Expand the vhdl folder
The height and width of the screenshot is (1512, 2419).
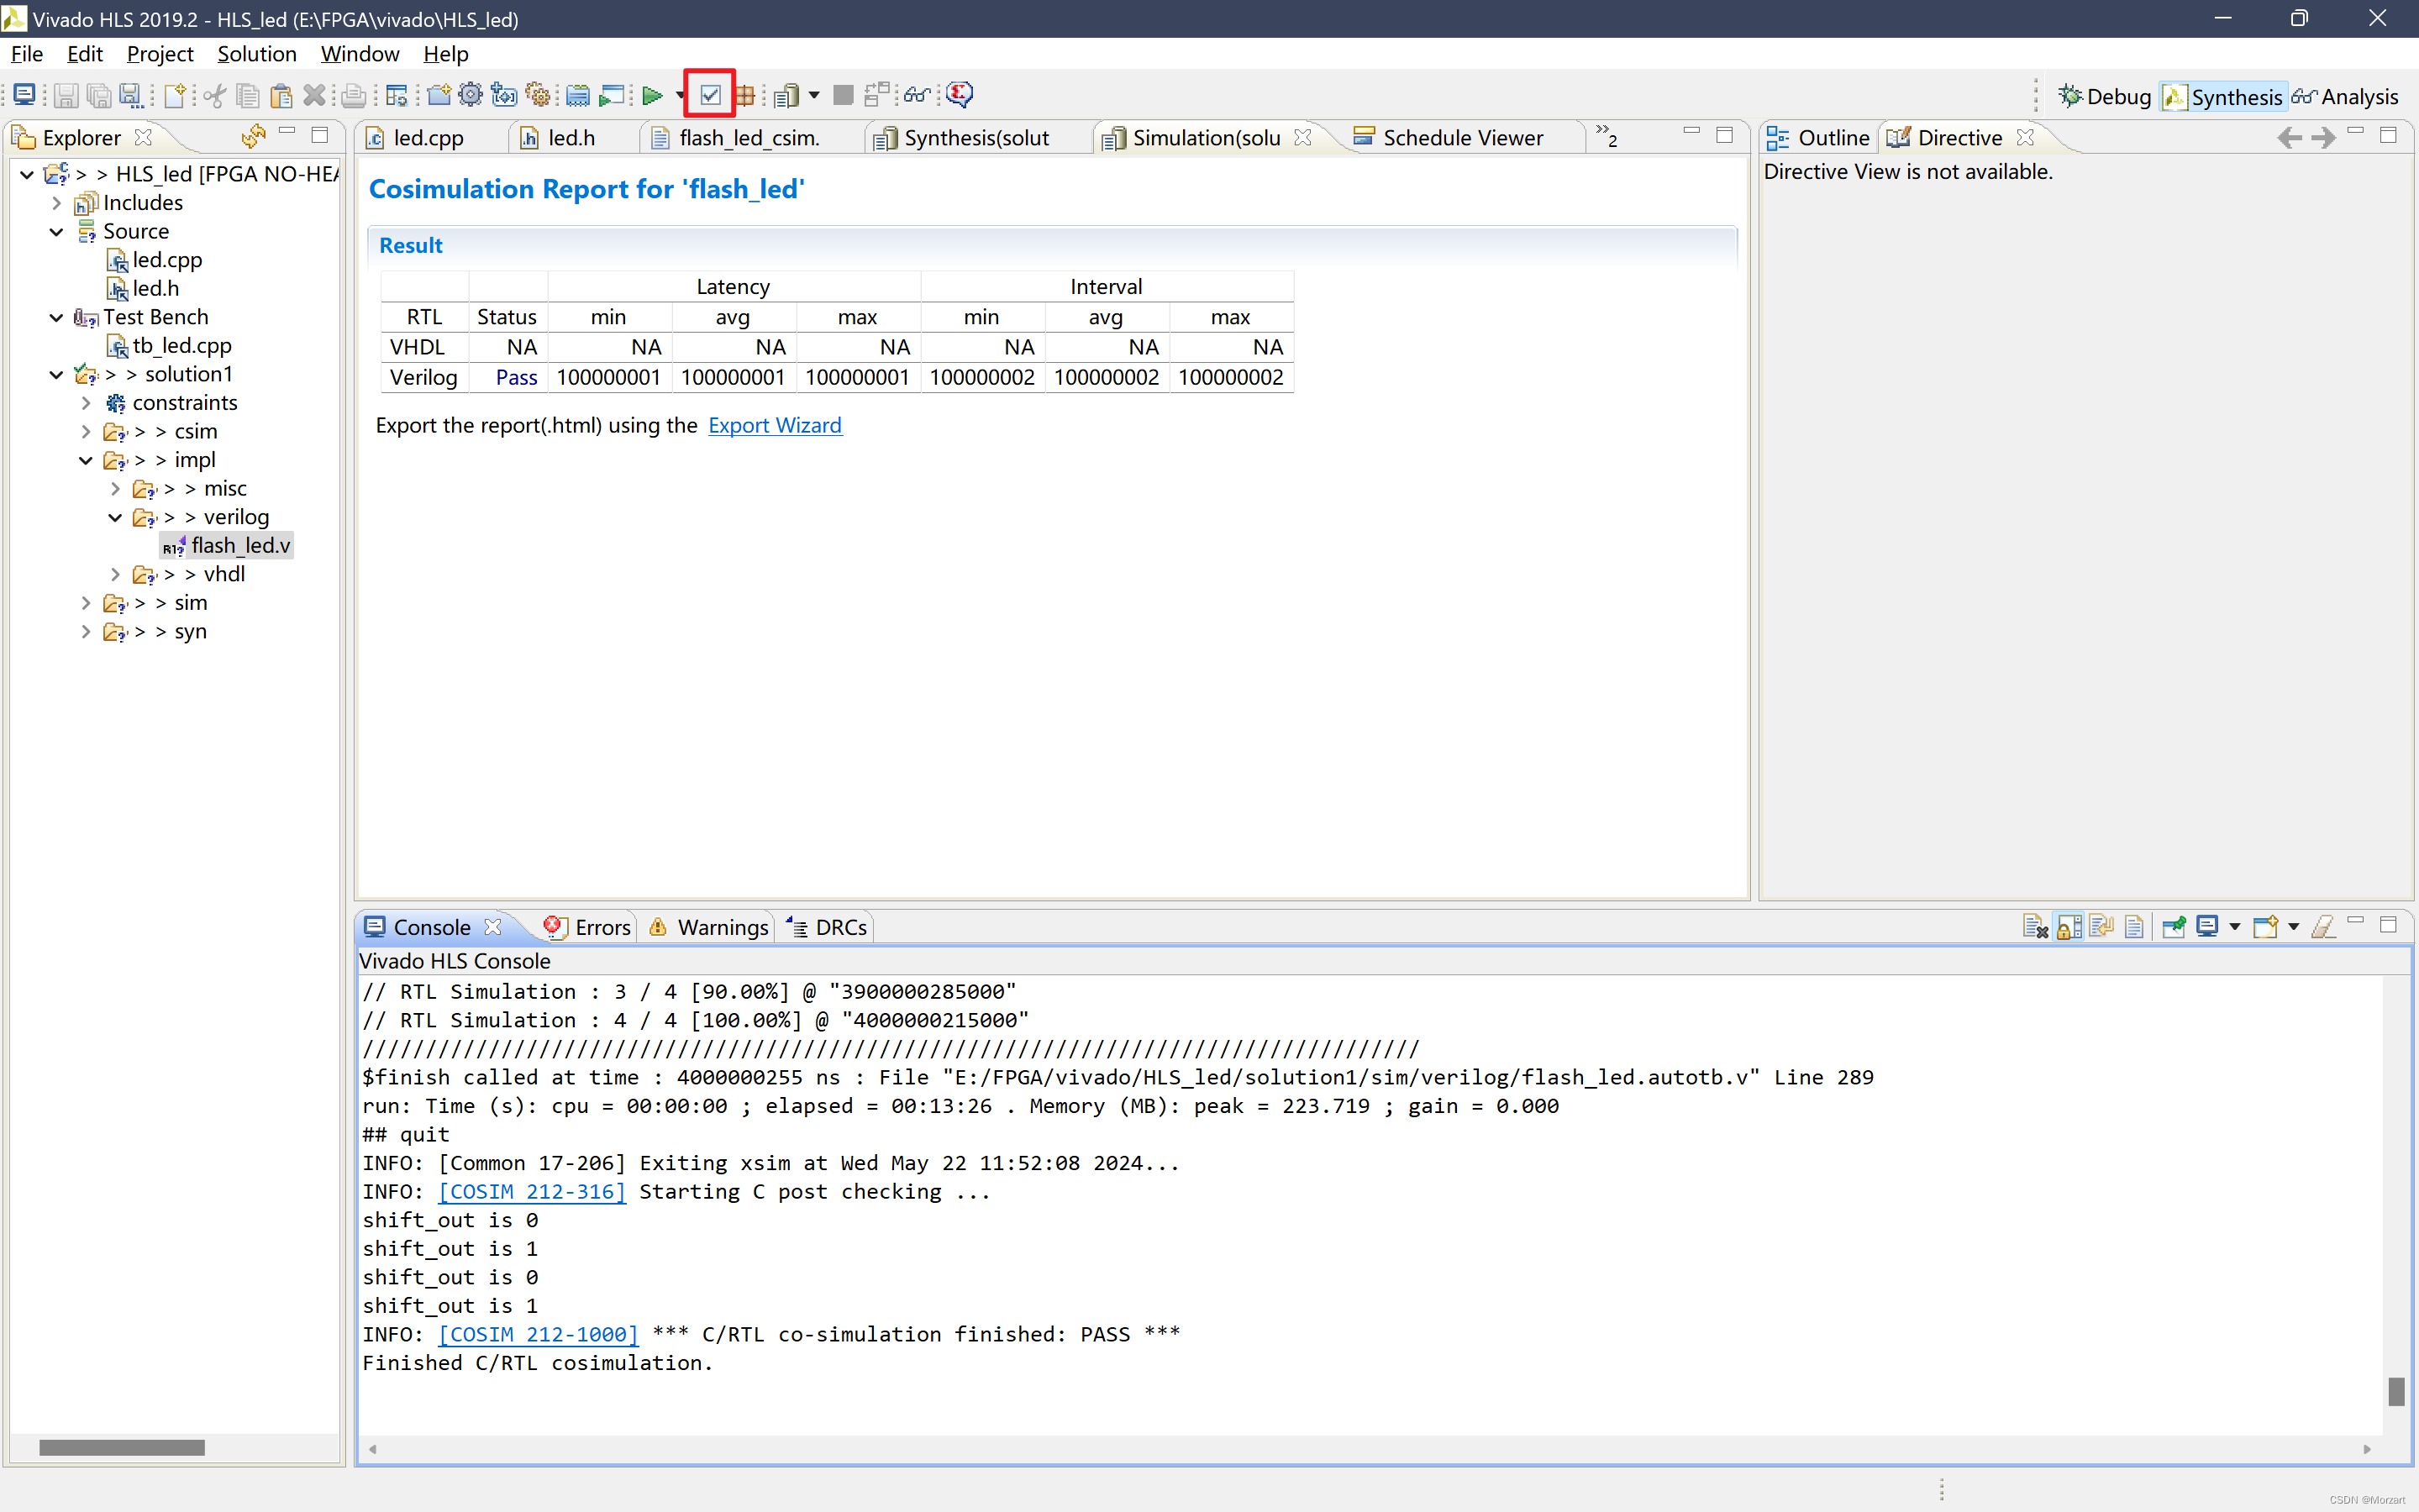(115, 575)
